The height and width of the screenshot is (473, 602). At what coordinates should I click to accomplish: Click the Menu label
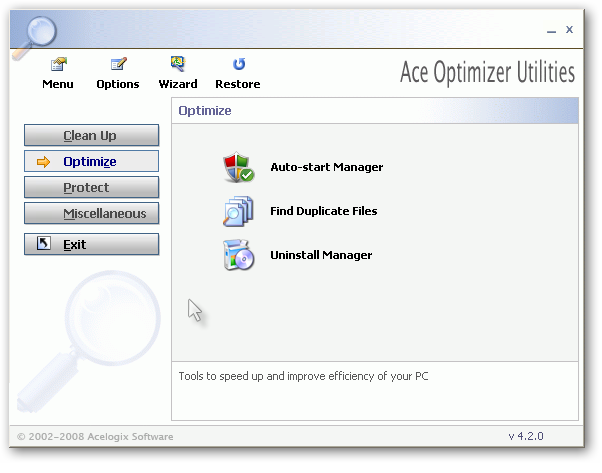[x=58, y=84]
